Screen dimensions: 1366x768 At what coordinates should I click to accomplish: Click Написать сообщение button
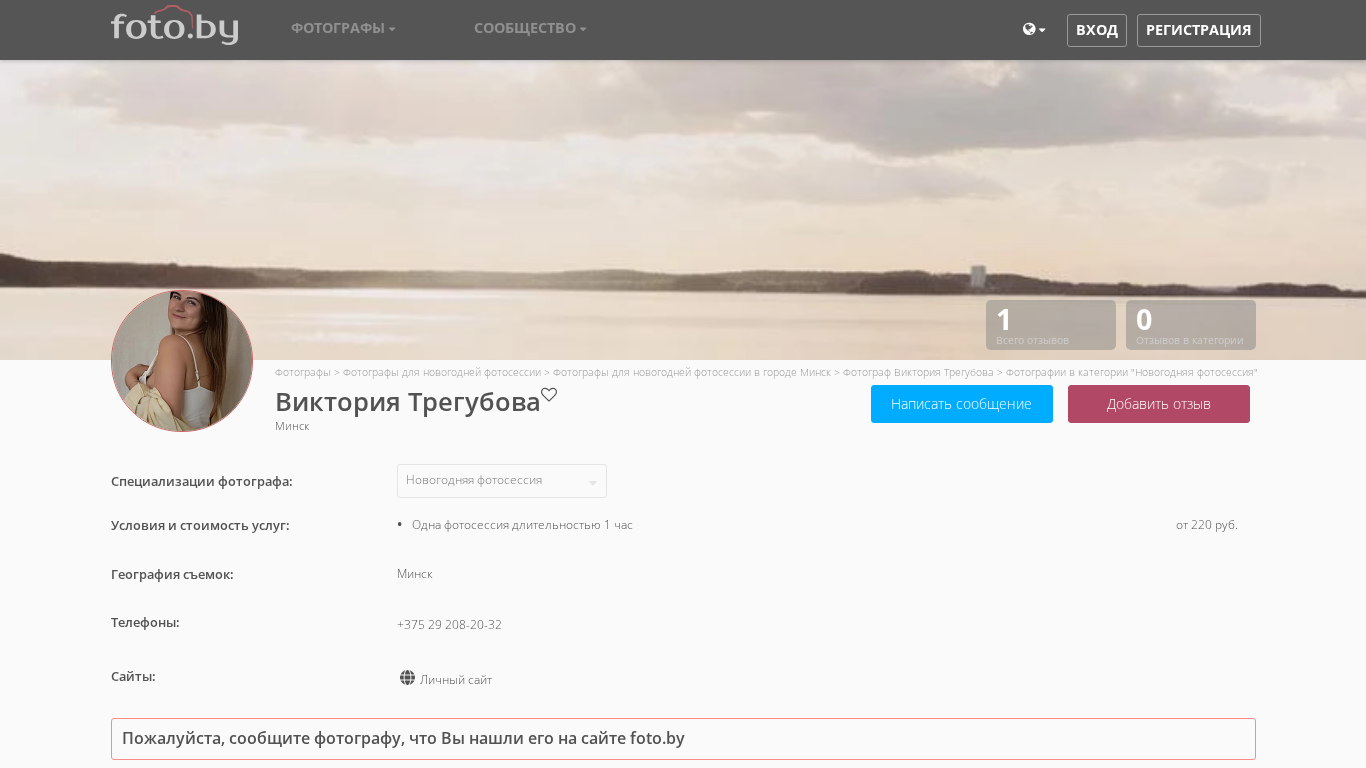point(961,404)
